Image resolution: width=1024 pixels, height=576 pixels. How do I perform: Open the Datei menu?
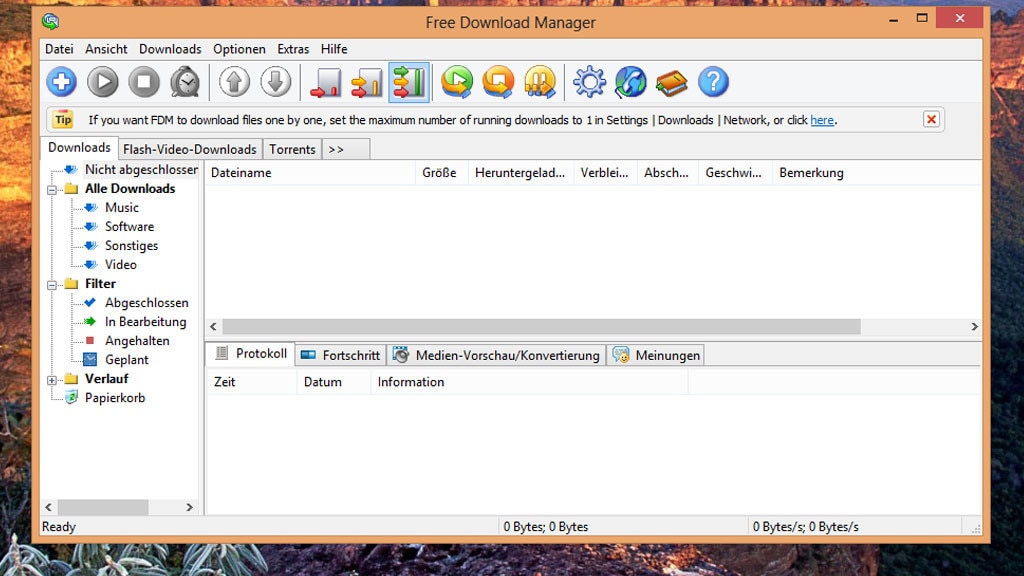(x=59, y=49)
